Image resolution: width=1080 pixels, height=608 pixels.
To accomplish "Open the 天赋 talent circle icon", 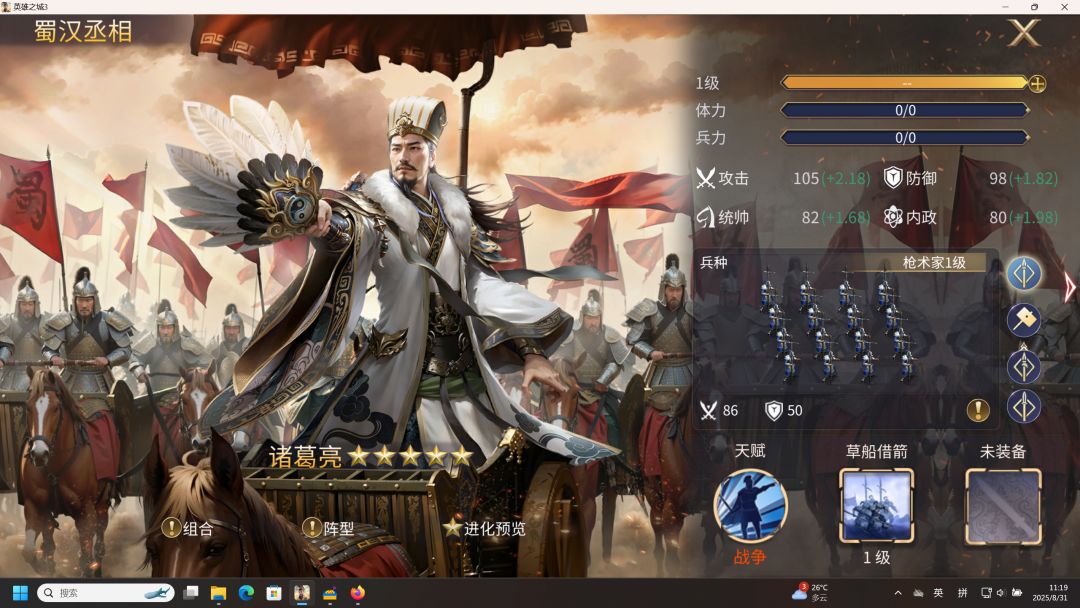I will (750, 507).
